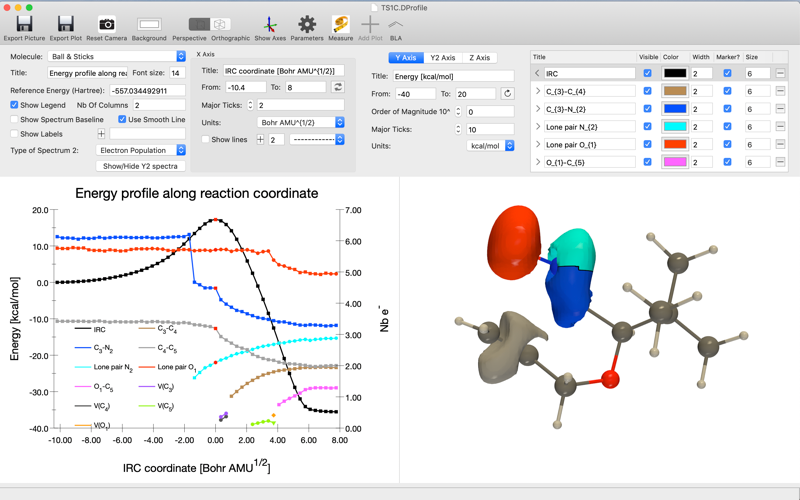Adjust Y Axis Major Ticks stepper
Screen dimensions: 800x500
tap(458, 130)
